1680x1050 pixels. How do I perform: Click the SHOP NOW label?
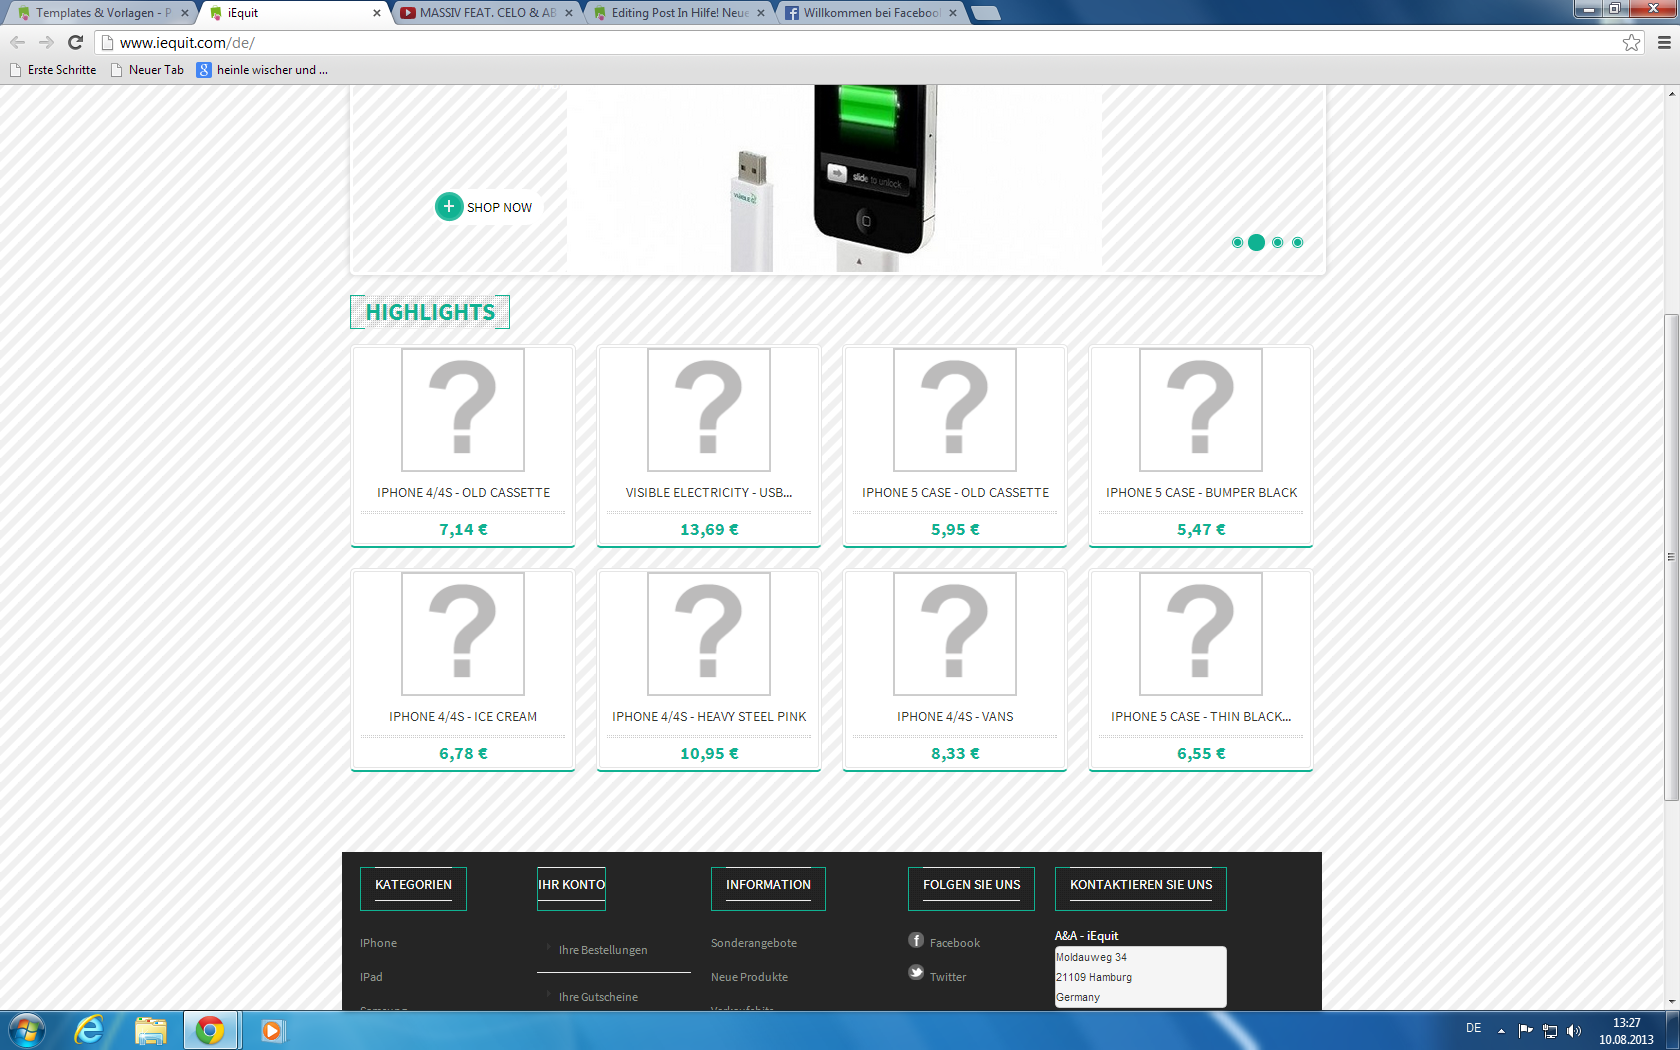click(x=499, y=208)
